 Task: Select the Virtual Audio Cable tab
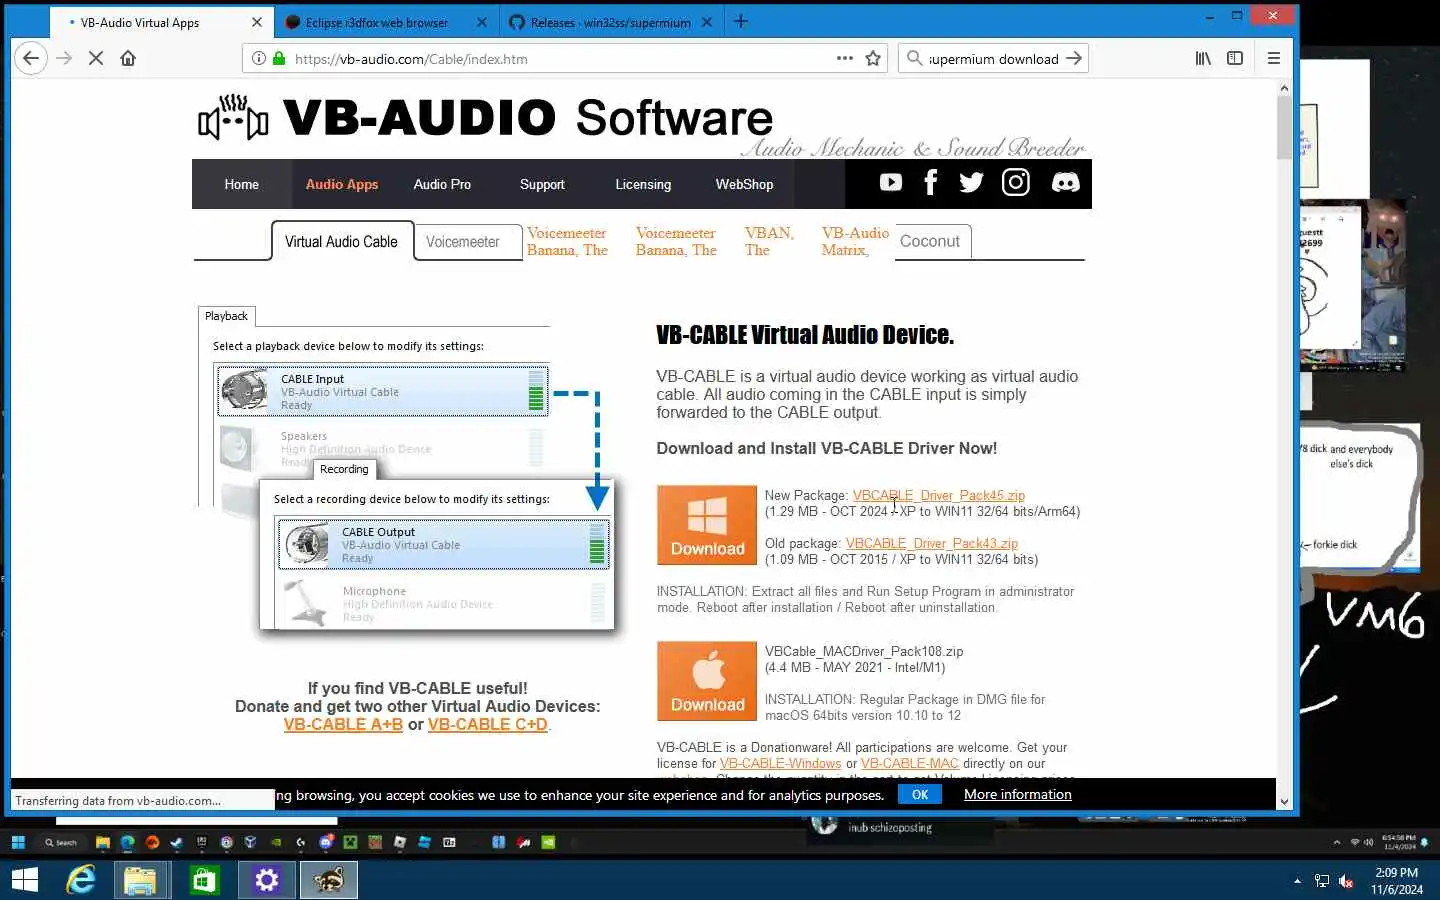[x=341, y=241]
